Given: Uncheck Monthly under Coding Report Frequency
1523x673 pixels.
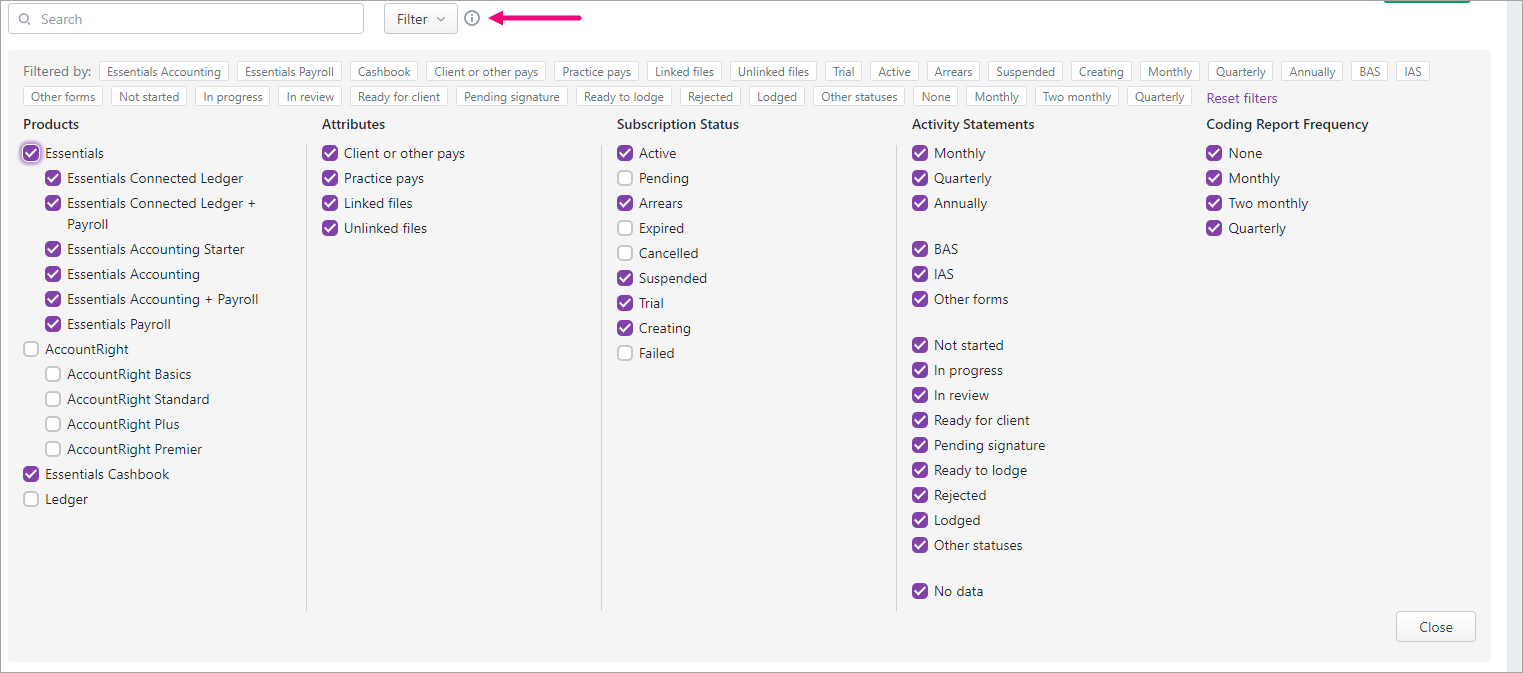Looking at the screenshot, I should pyautogui.click(x=1214, y=178).
